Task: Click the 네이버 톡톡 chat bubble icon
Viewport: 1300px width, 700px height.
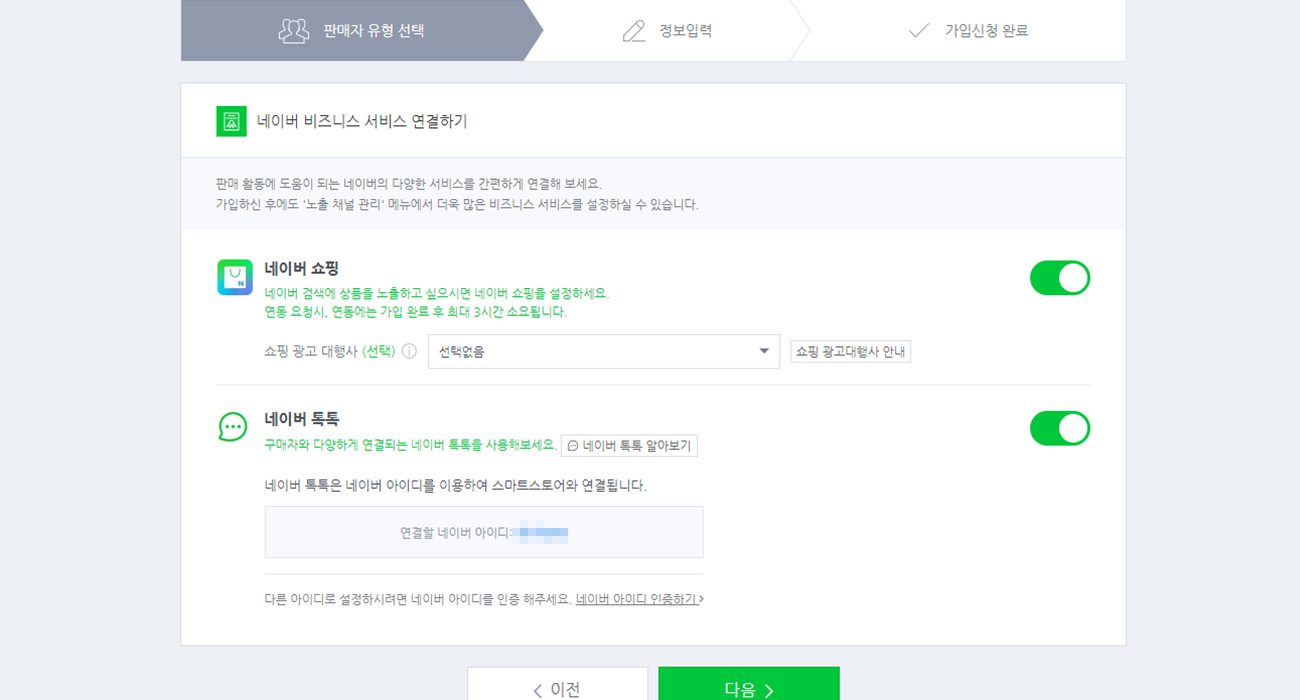Action: click(232, 427)
